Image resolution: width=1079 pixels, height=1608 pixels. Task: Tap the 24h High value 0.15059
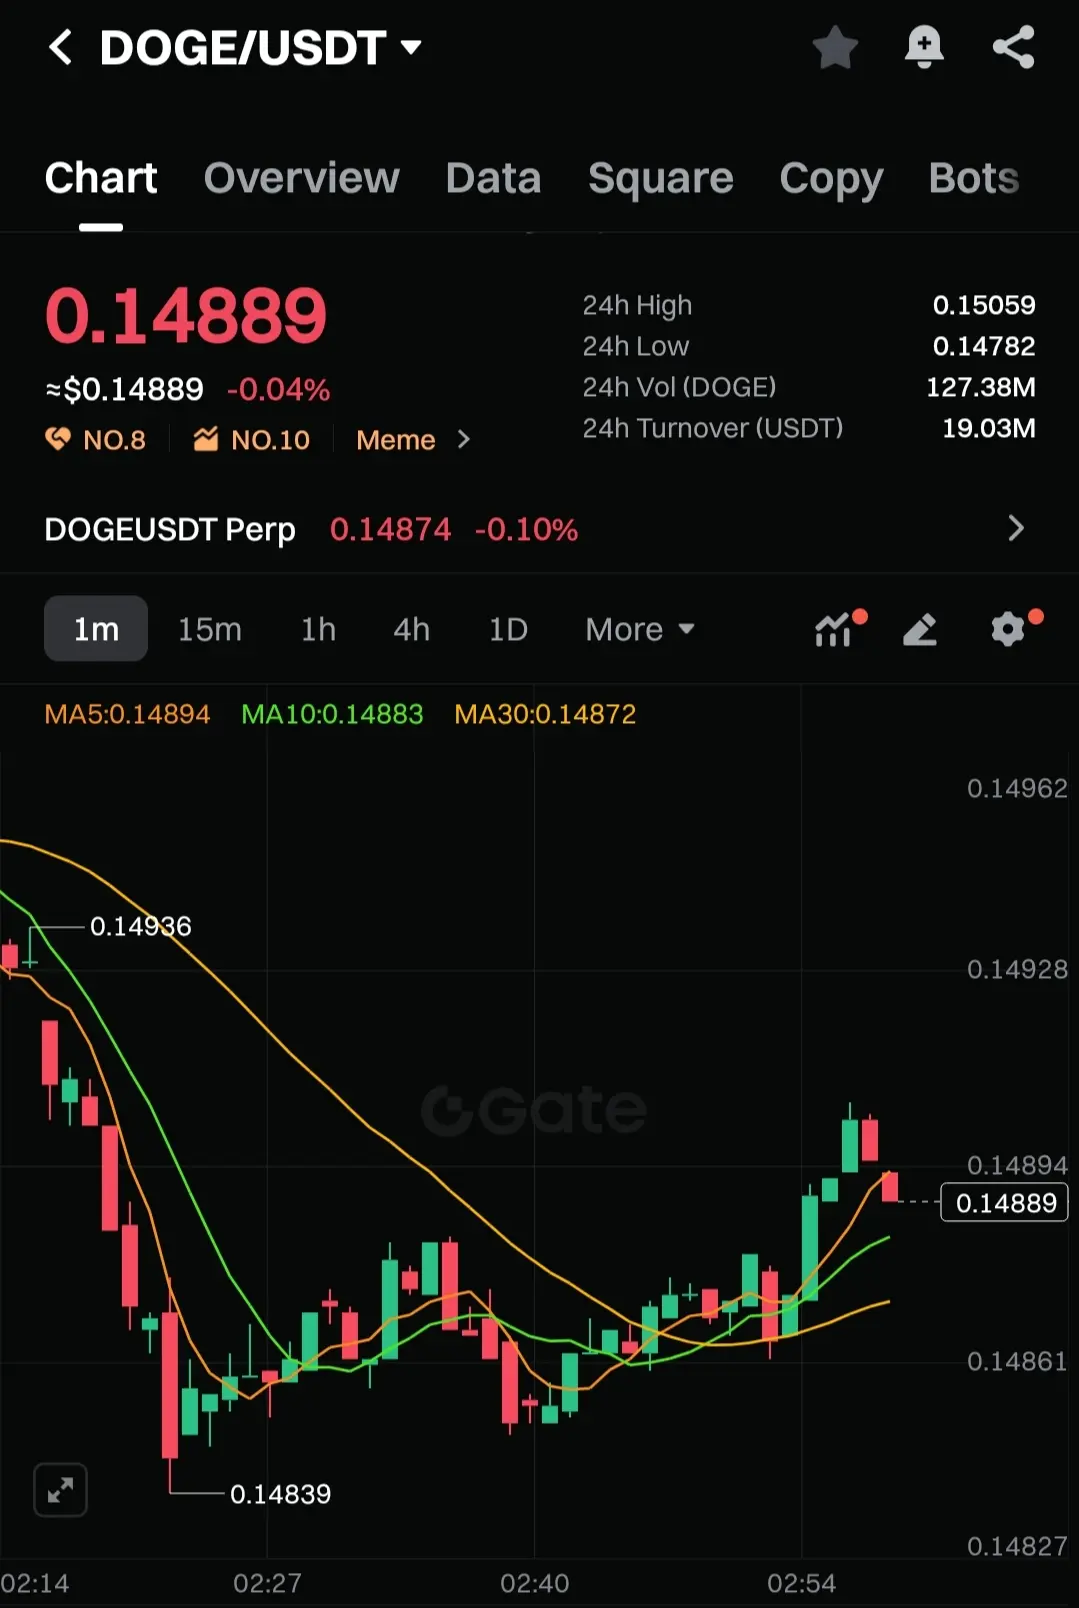(x=984, y=305)
